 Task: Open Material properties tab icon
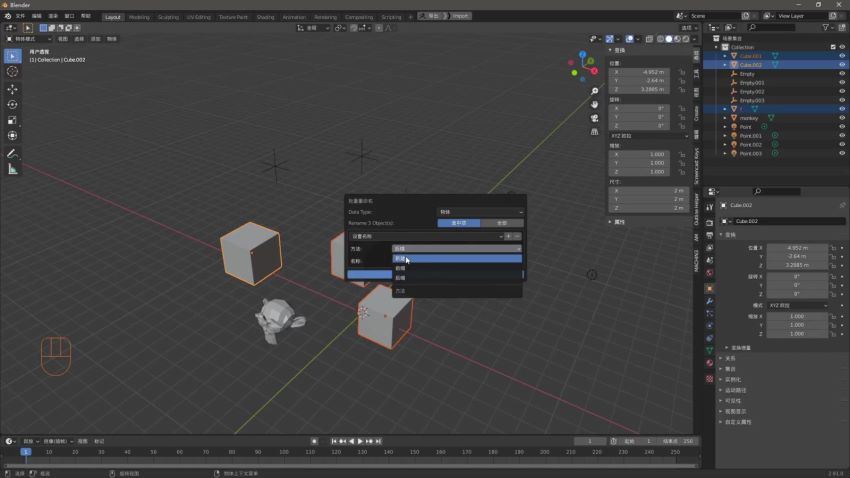click(710, 363)
